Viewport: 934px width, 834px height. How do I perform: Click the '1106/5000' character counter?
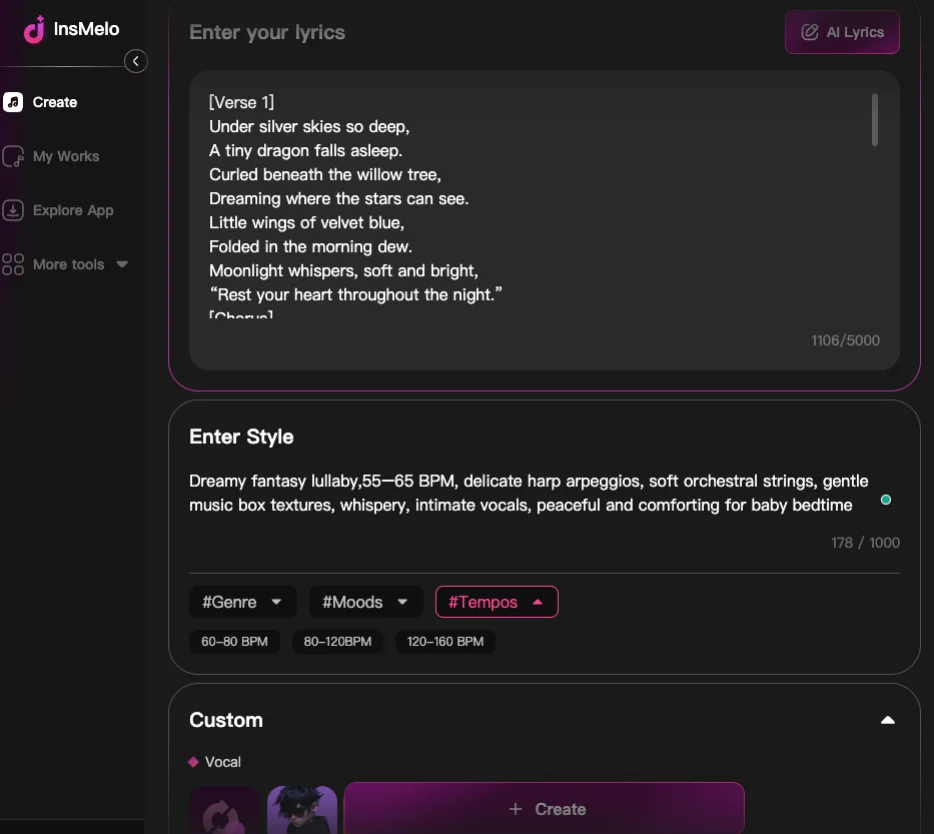tap(845, 340)
